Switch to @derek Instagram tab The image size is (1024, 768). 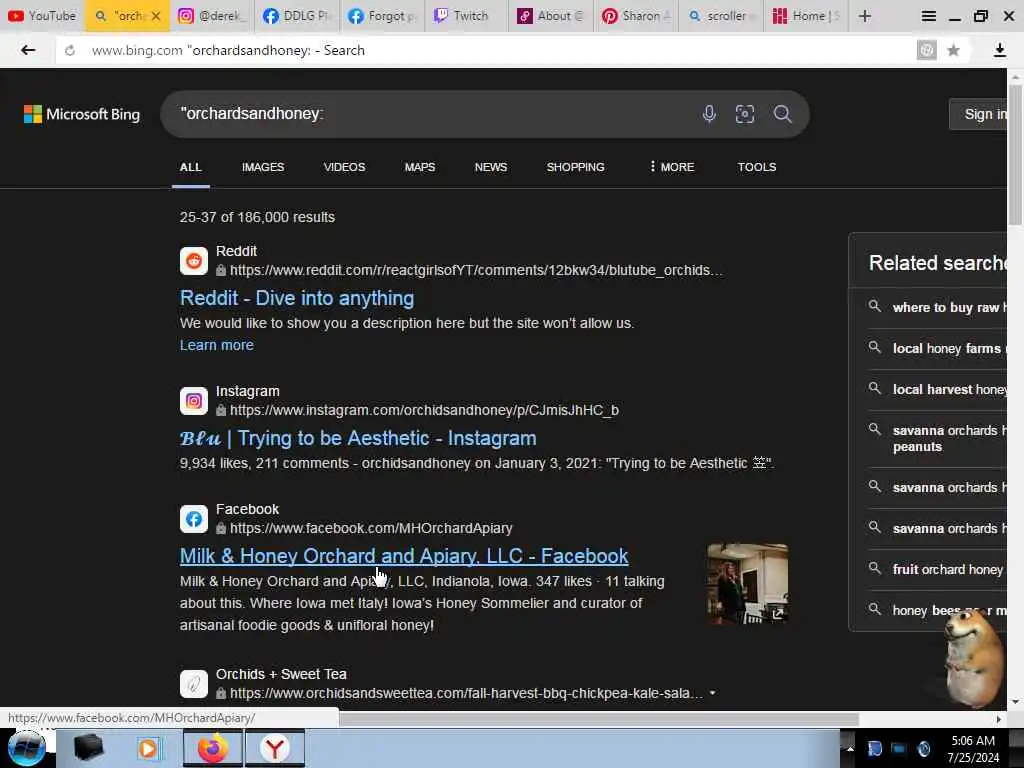point(212,16)
